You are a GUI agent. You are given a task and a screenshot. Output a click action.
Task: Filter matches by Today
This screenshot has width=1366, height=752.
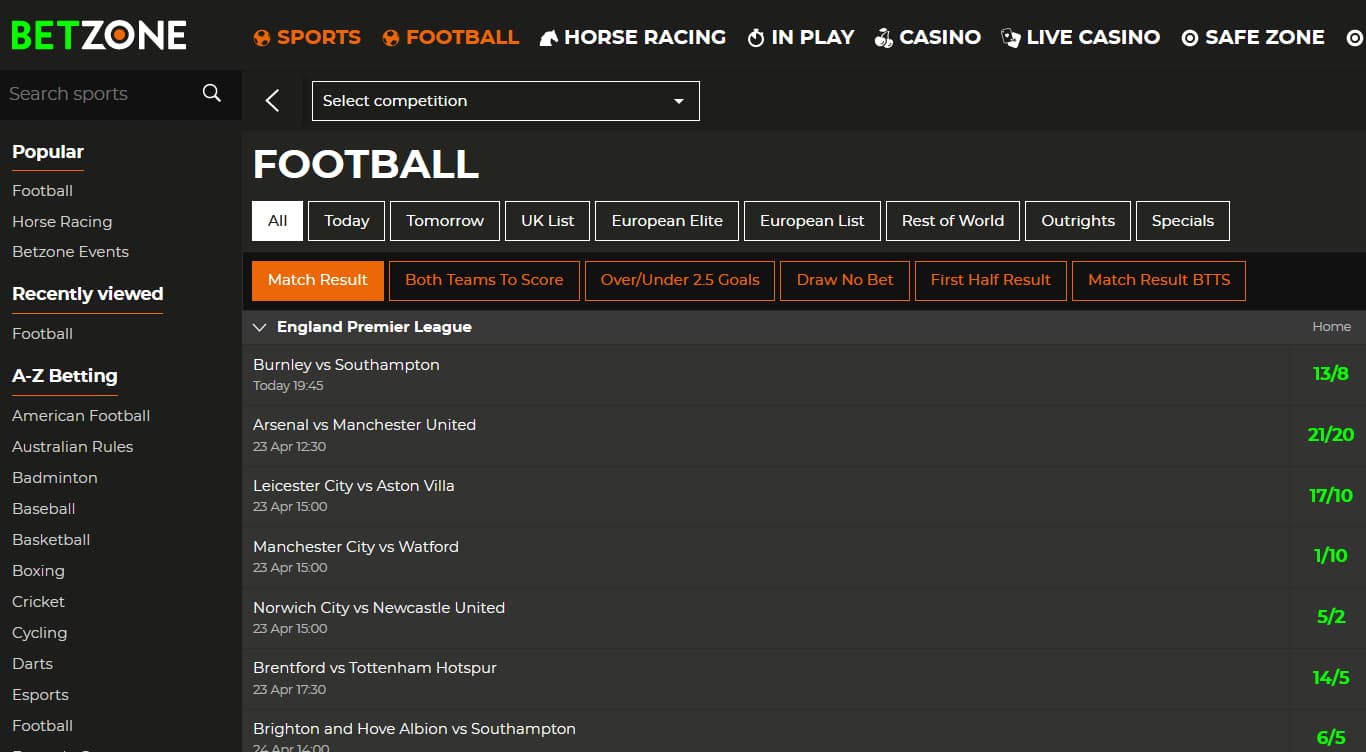[x=346, y=221]
